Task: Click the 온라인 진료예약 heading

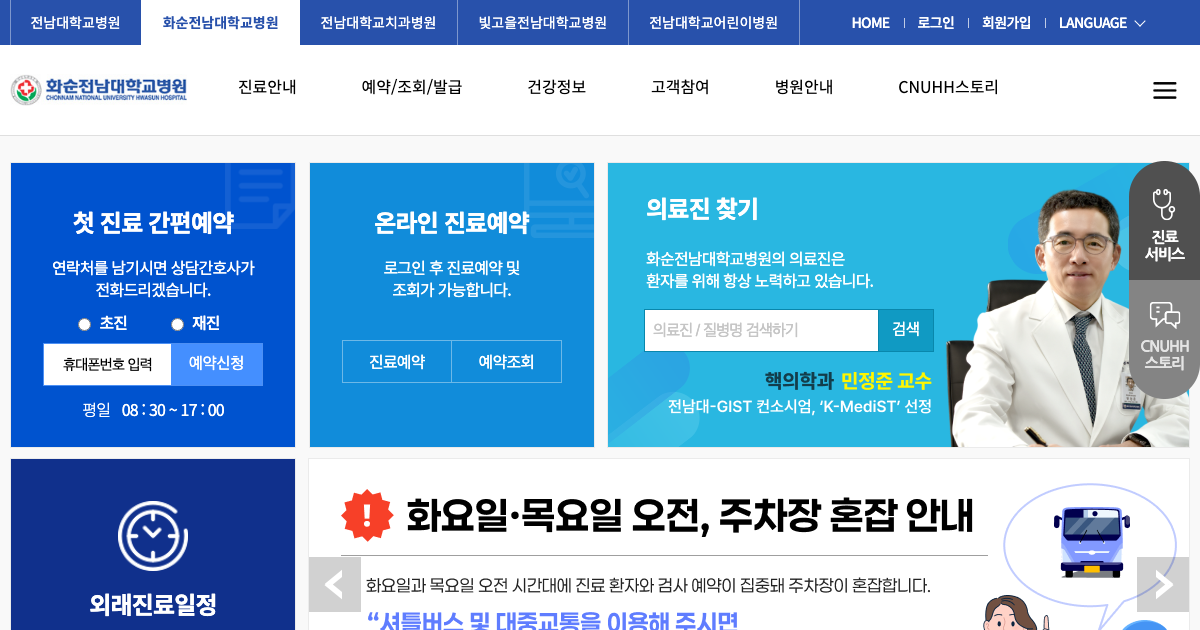Action: point(452,222)
